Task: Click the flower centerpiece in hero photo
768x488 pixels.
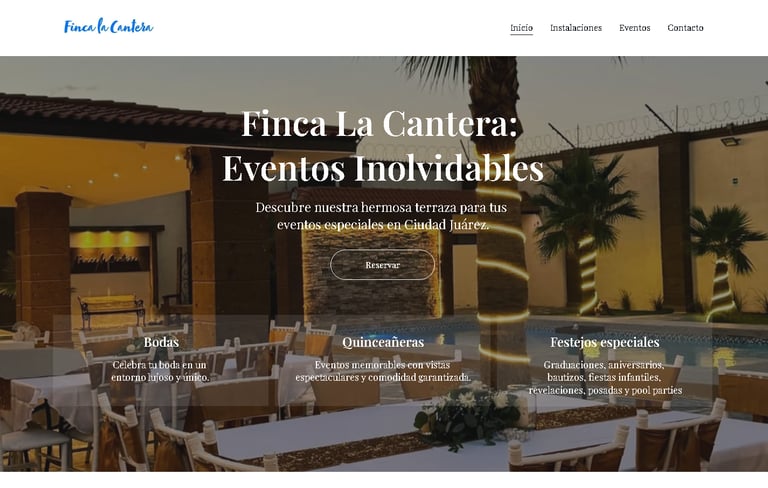Action: (468, 414)
